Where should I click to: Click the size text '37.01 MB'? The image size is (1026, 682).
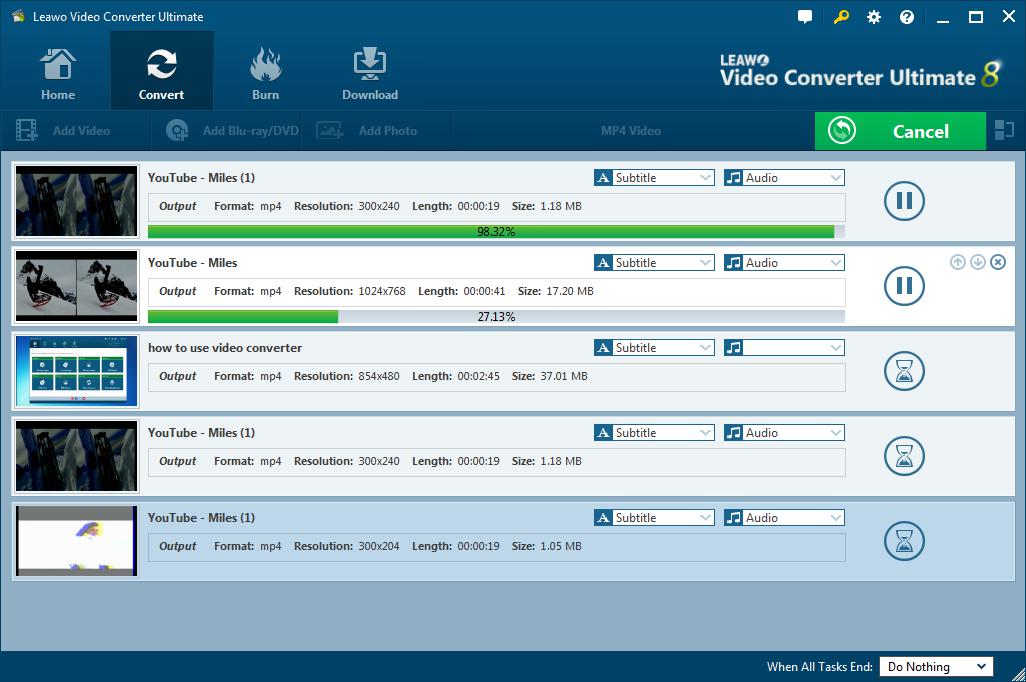tap(564, 376)
